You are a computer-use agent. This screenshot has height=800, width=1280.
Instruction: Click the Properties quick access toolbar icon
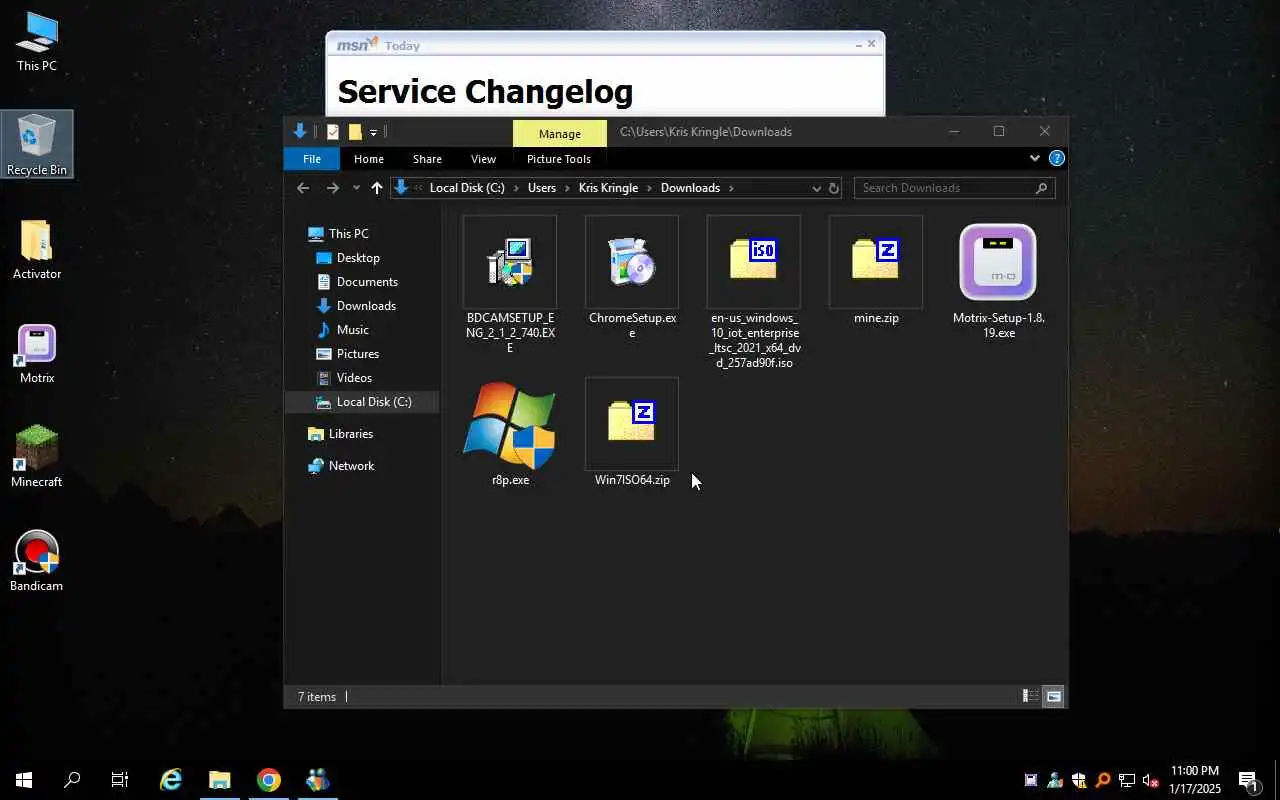[332, 132]
